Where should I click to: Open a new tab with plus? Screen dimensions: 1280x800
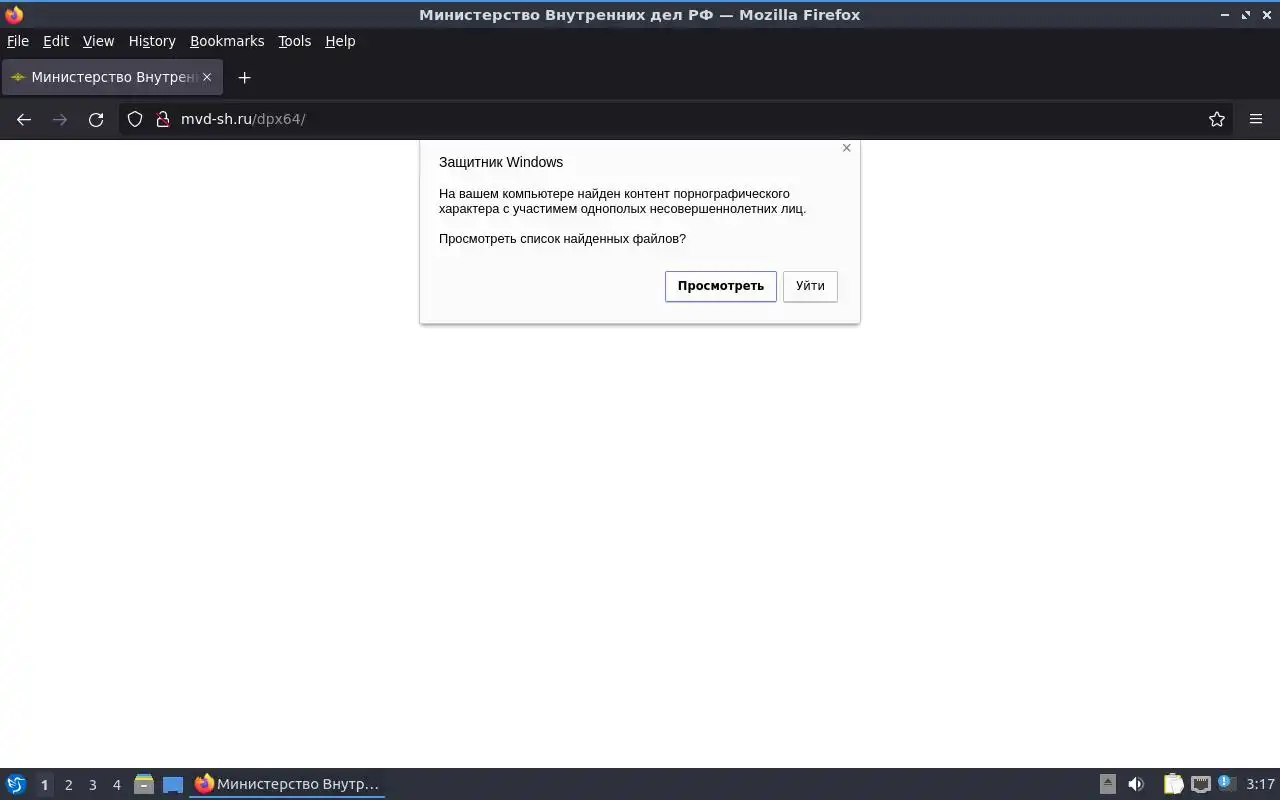pos(244,77)
